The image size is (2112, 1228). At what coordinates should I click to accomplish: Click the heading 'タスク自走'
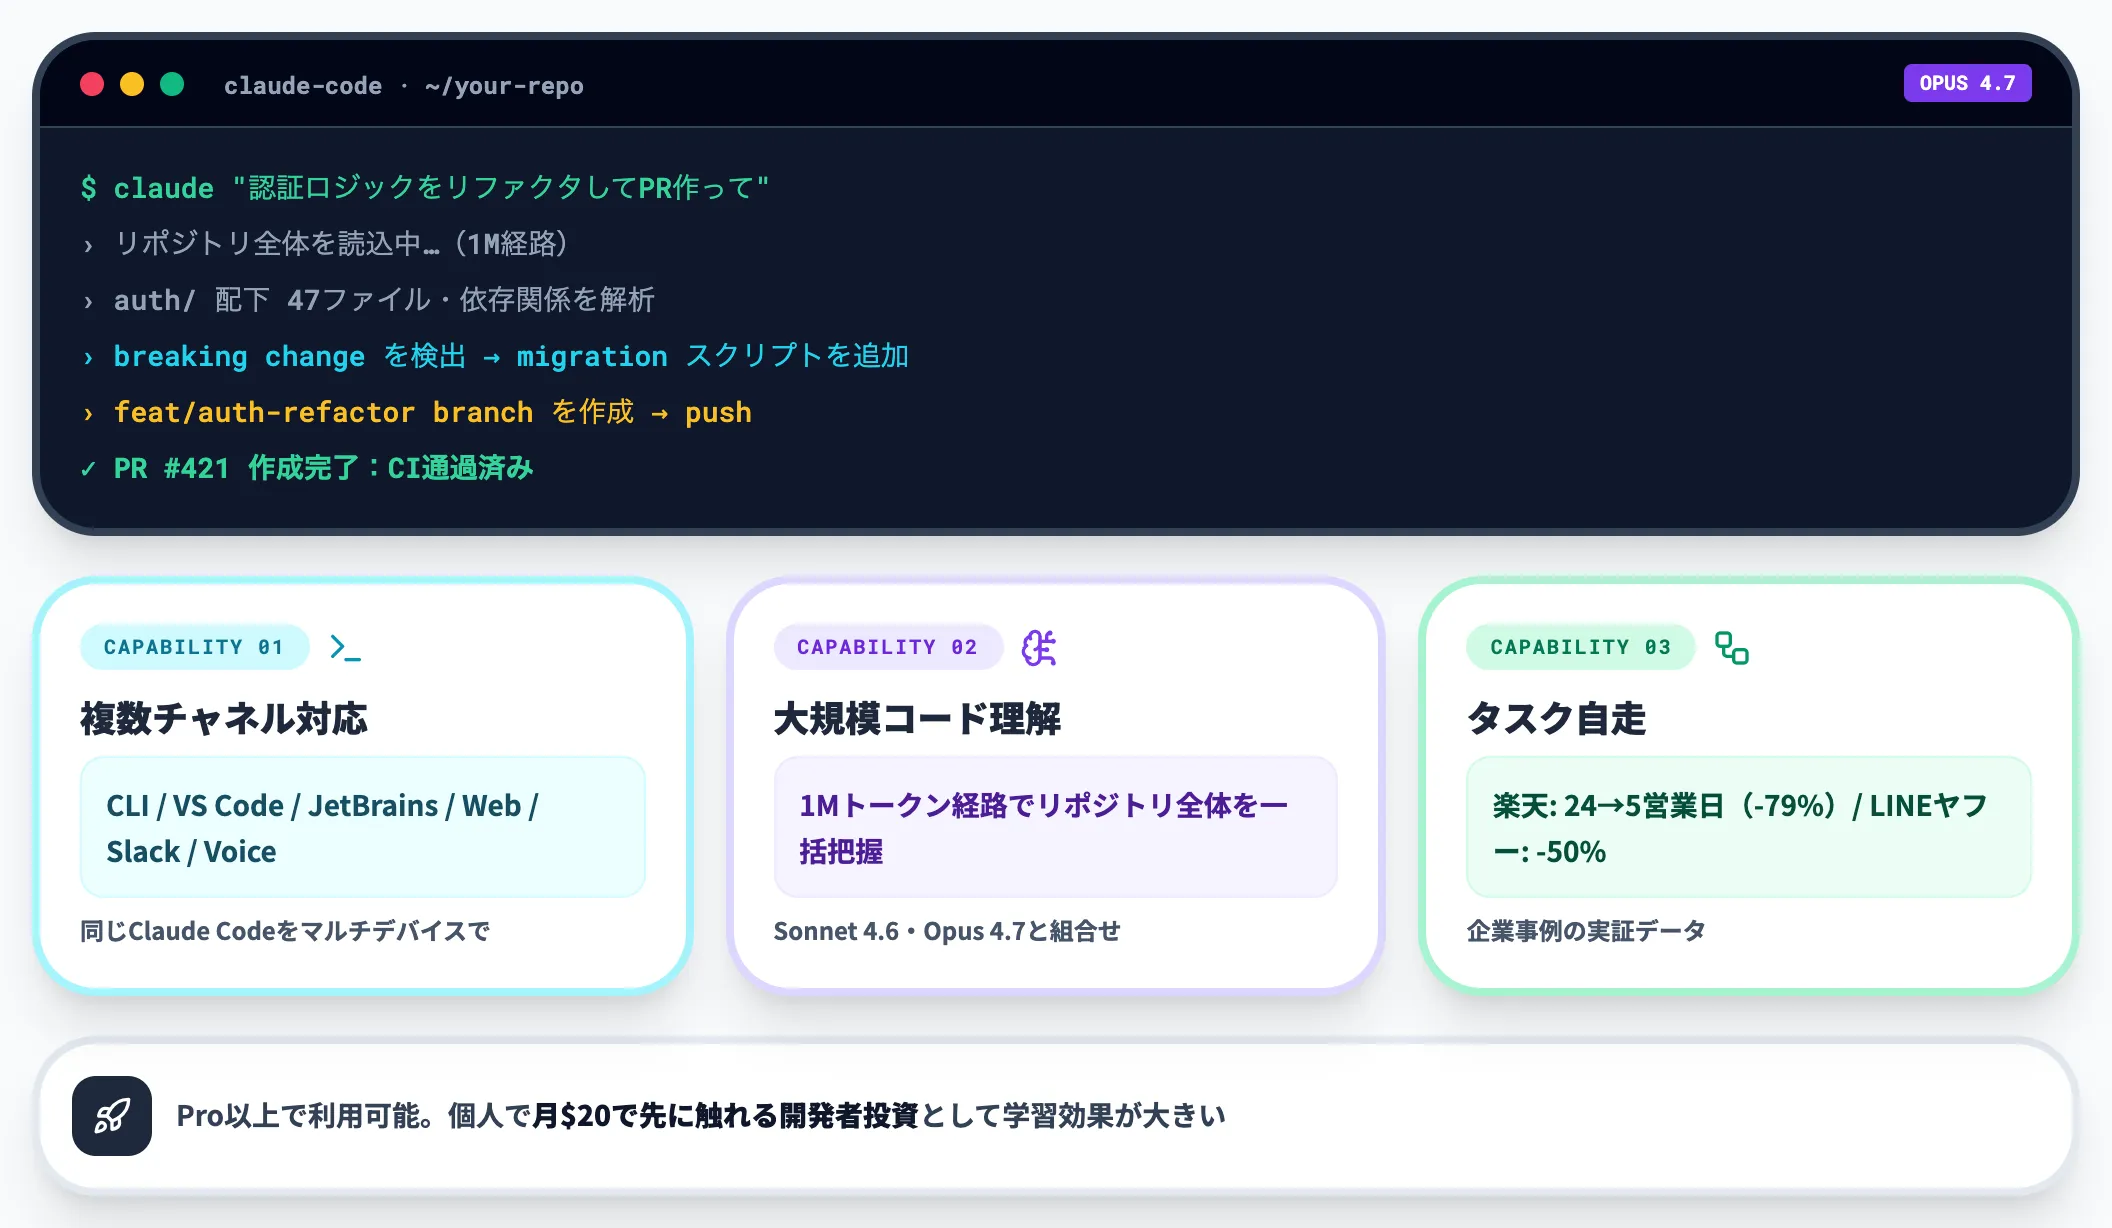(x=1556, y=718)
